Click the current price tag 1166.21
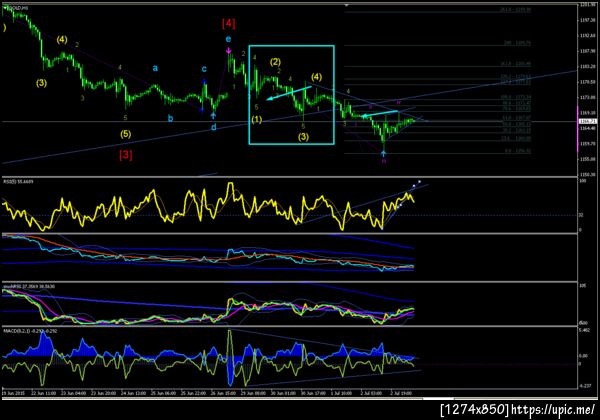This screenshot has width=600, height=420. pos(587,121)
